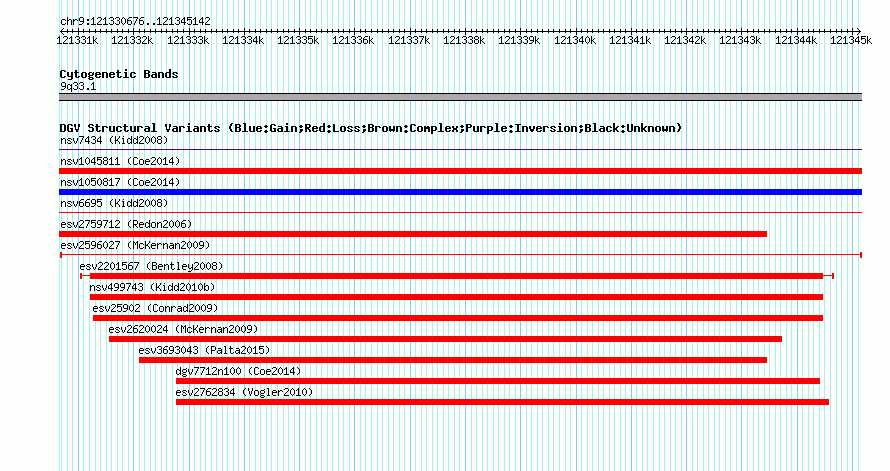Click the esv2620024 (McKernan2009) label
Screen dimensions: 890x471
pyautogui.click(x=183, y=329)
